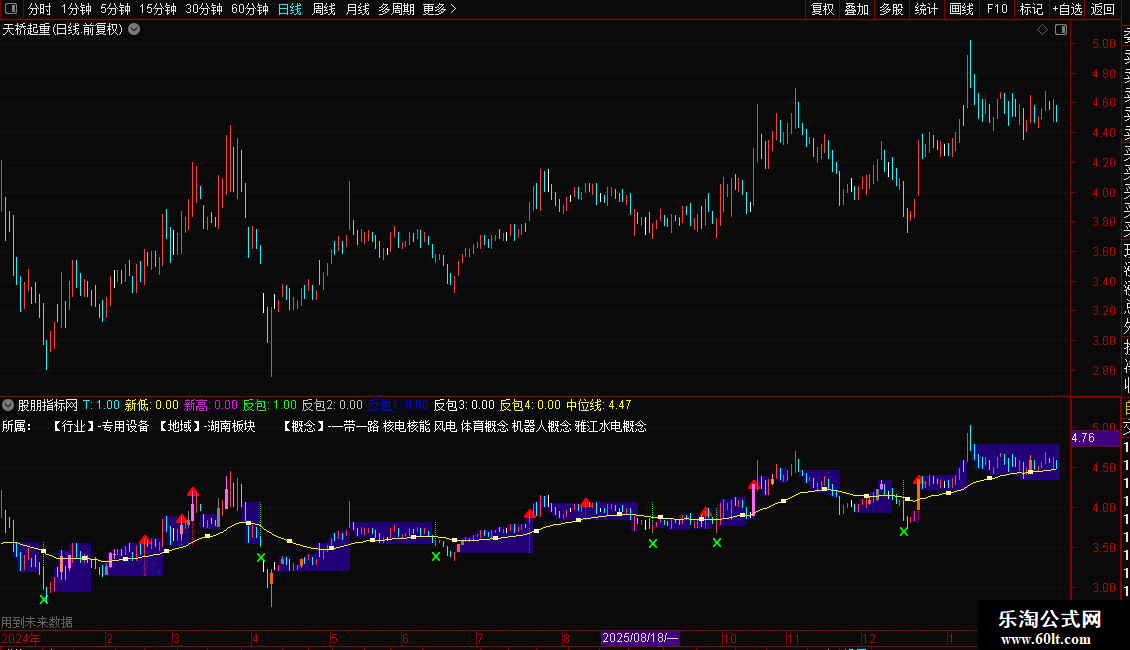
Task: Open the 多周期 multi-period view
Action: pos(396,9)
